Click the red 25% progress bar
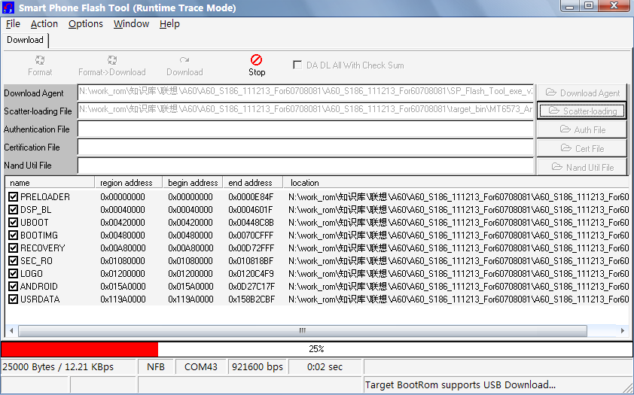The height and width of the screenshot is (395, 634). (80, 349)
